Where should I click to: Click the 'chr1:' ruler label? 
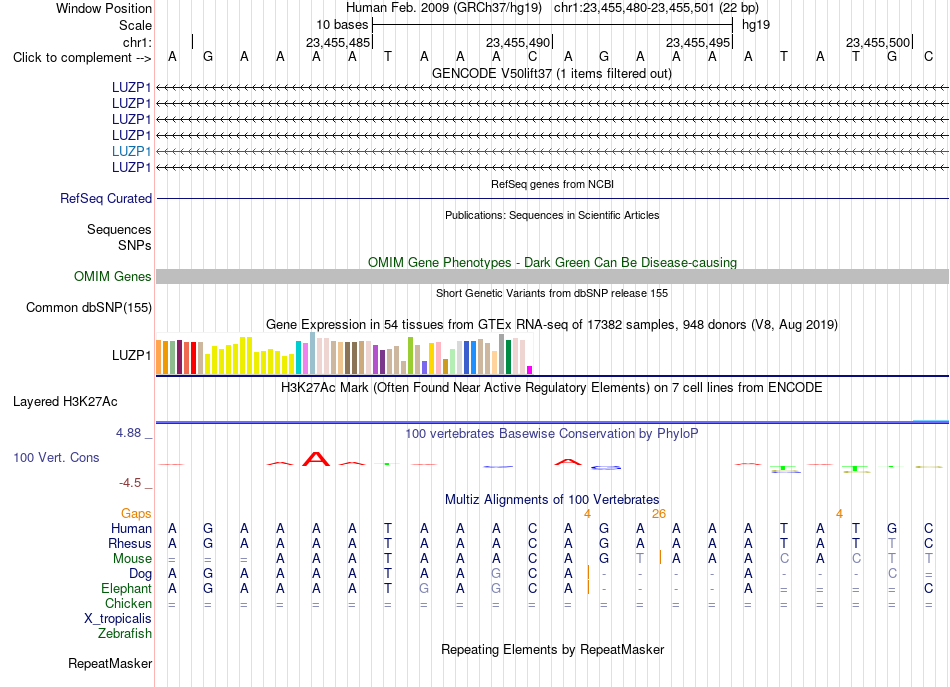(137, 42)
